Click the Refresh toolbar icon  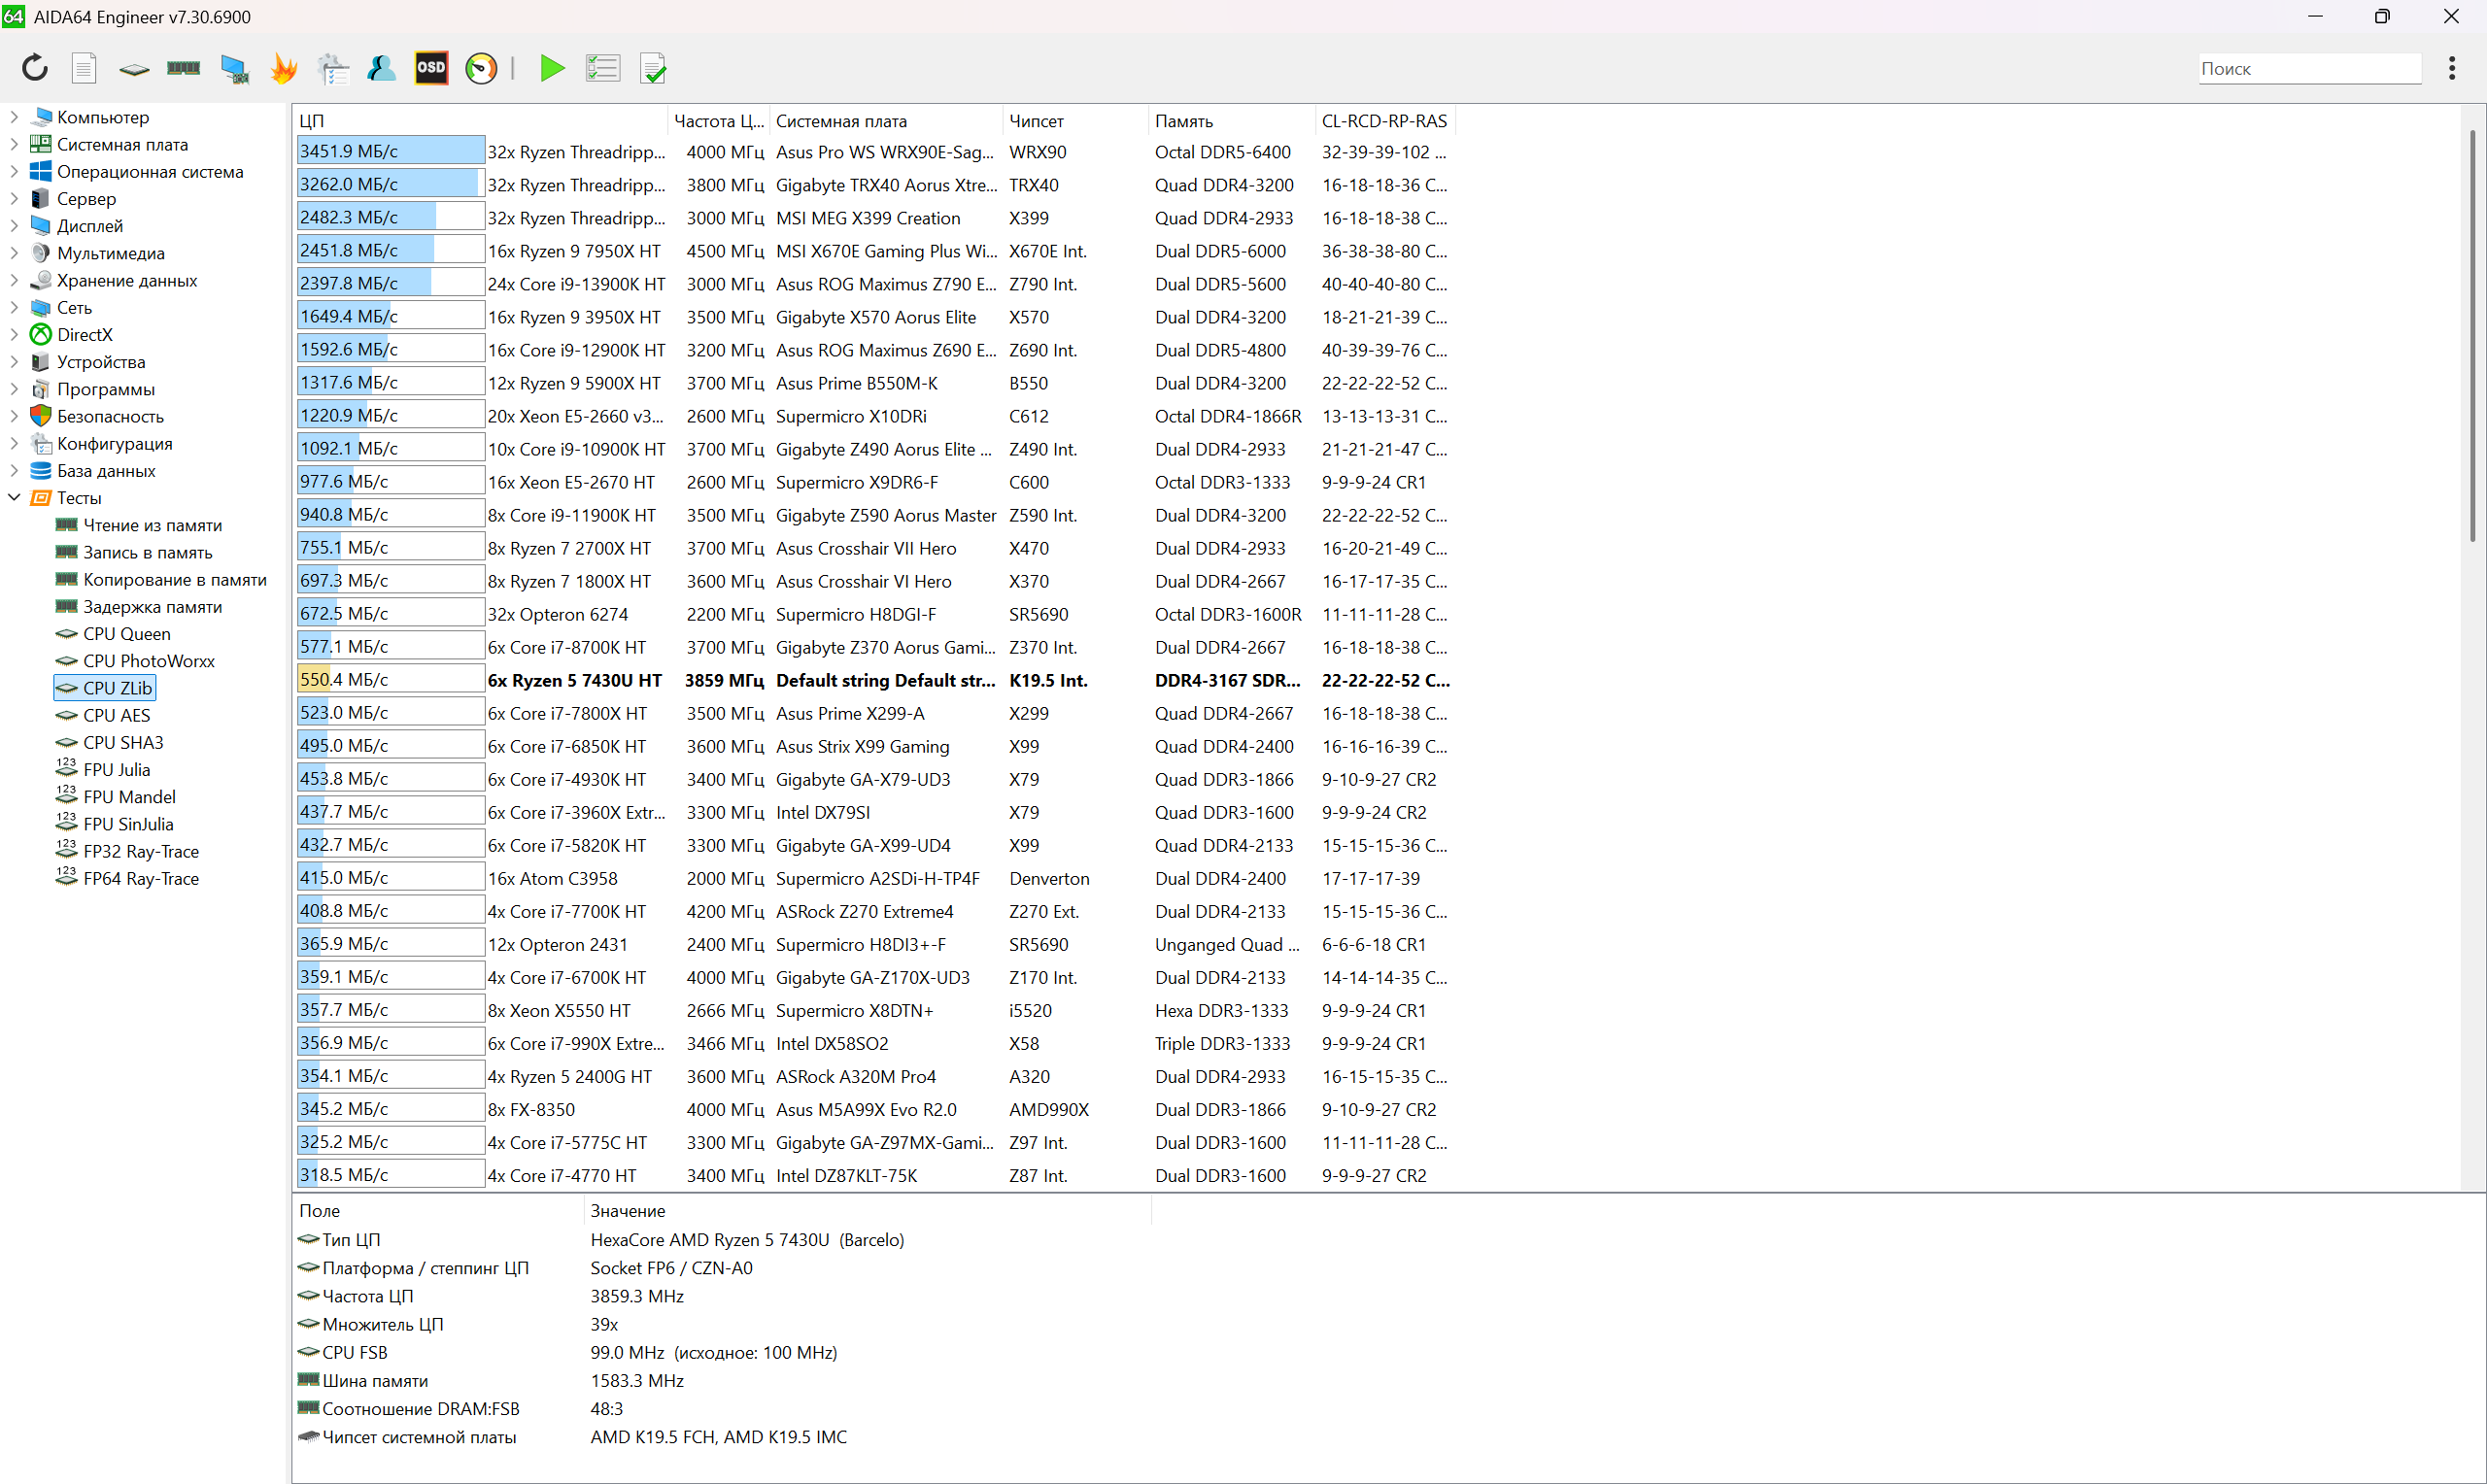(35, 68)
